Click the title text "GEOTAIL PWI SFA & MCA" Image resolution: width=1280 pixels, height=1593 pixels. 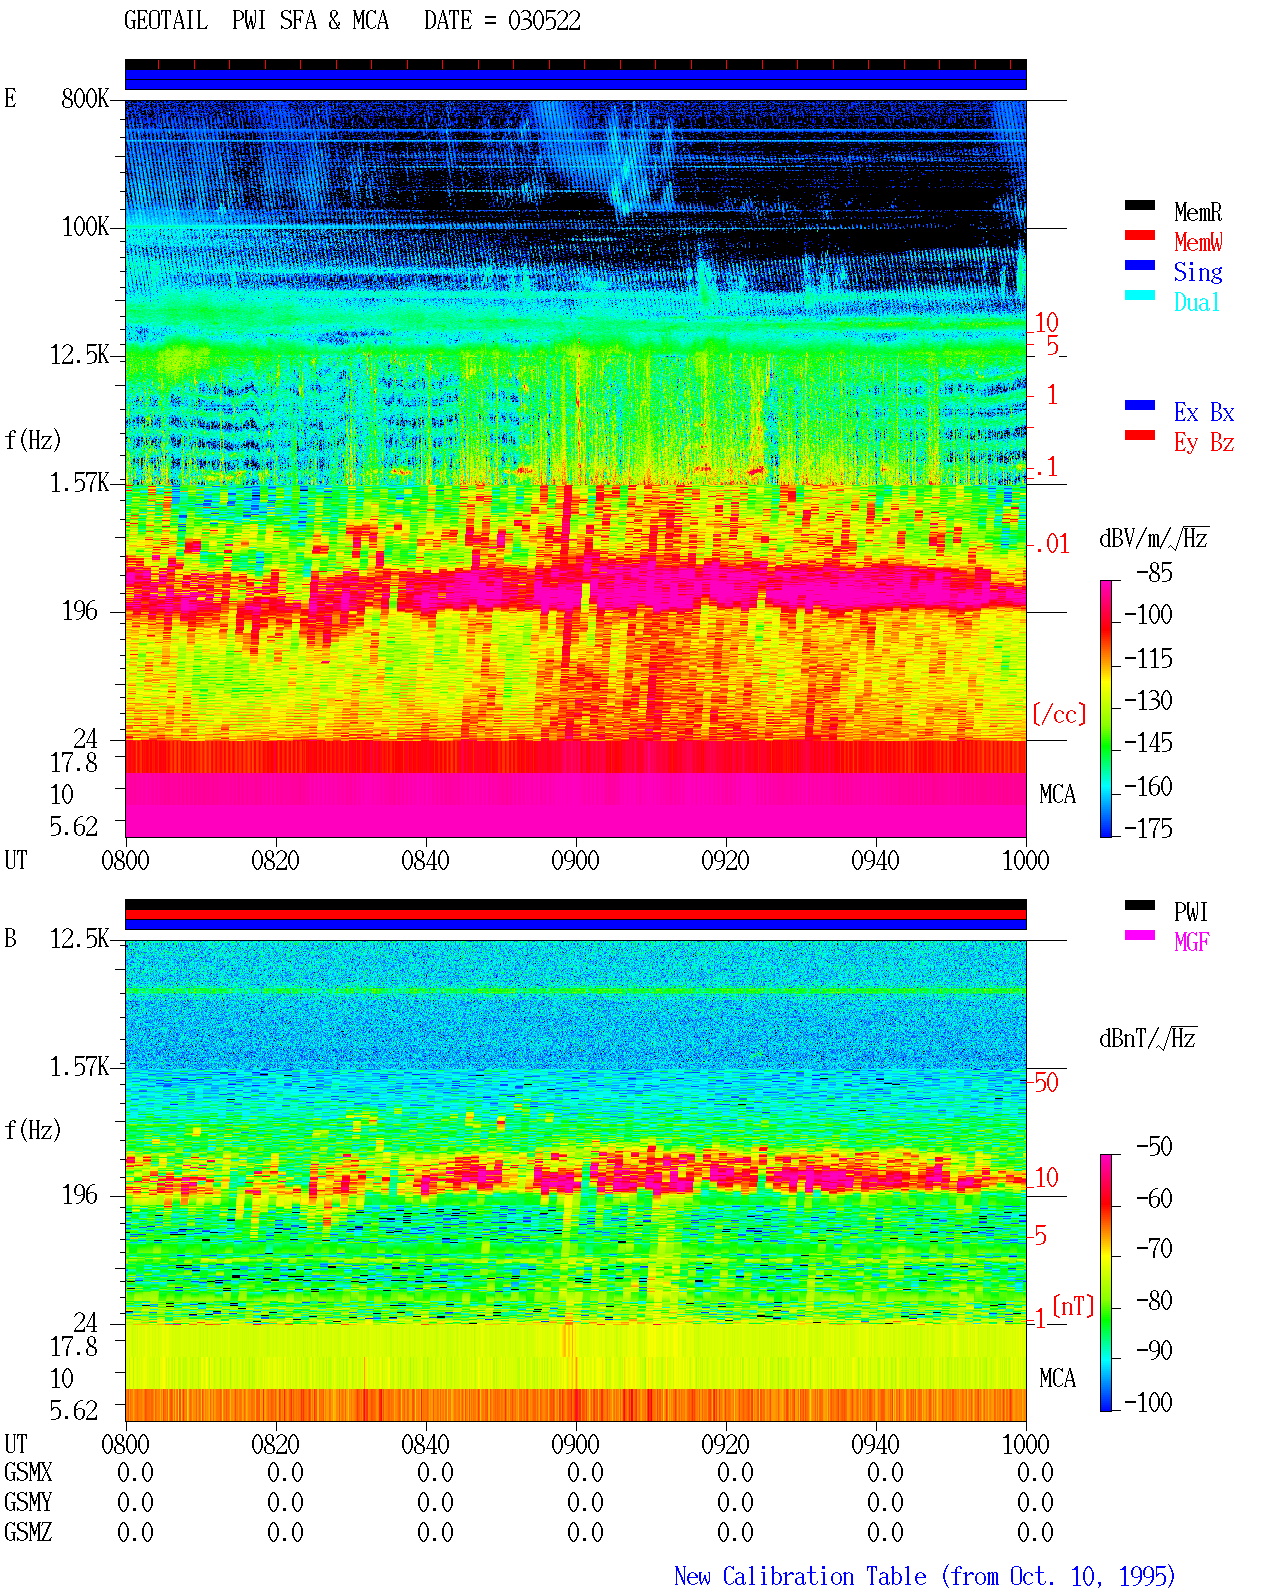tap(257, 21)
